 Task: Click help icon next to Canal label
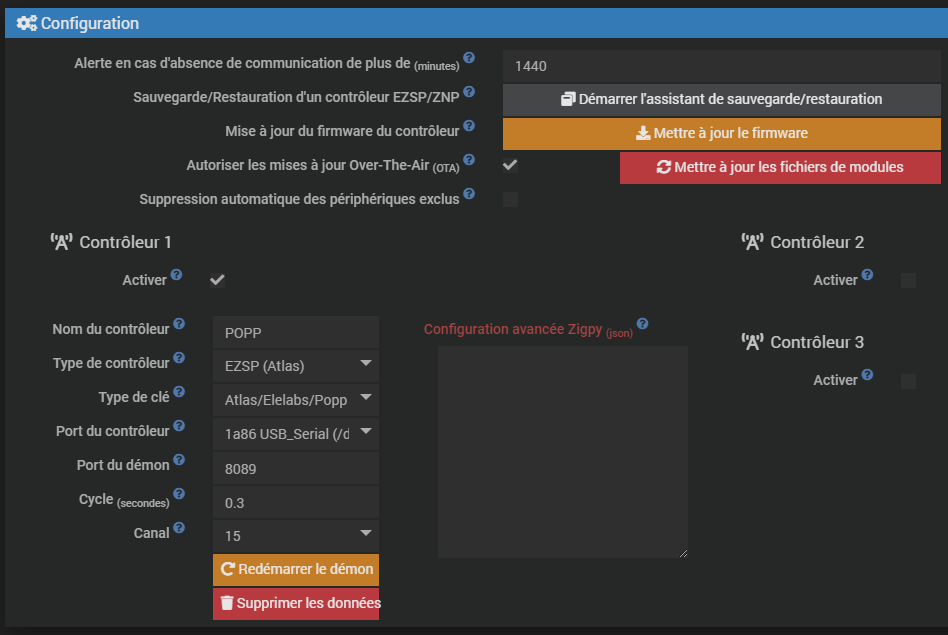point(179,528)
